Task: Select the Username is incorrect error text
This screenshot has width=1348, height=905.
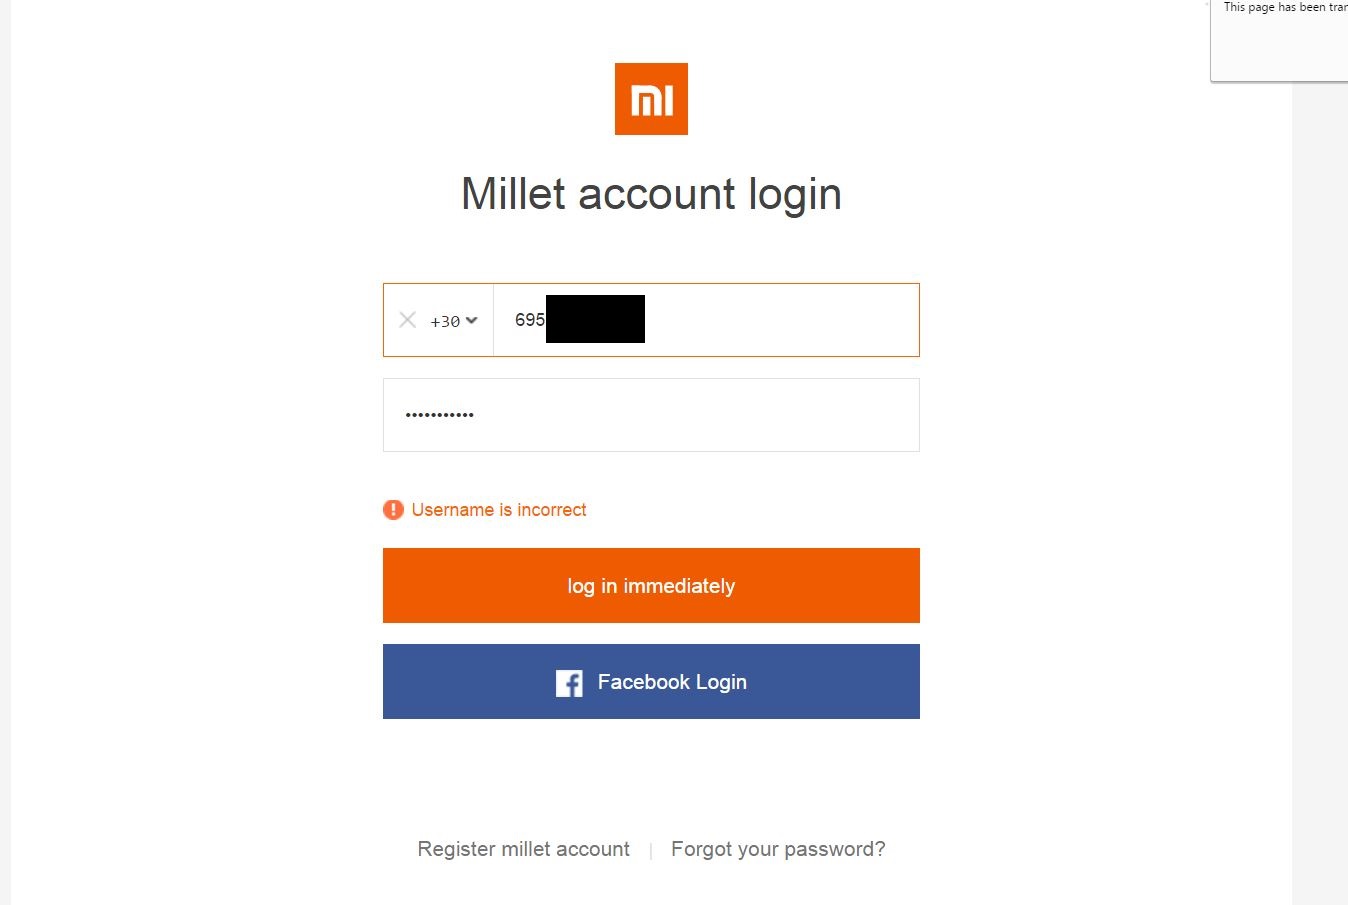Action: tap(499, 510)
